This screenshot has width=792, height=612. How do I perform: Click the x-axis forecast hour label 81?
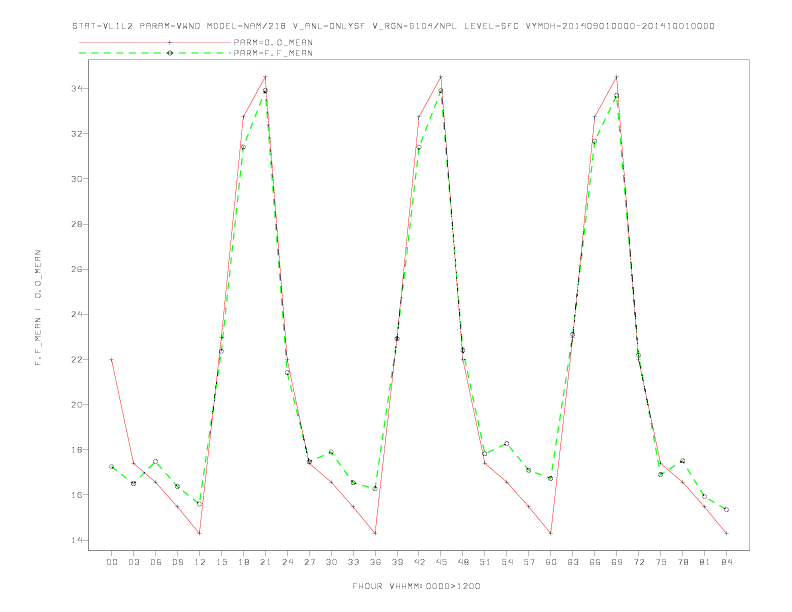(x=705, y=562)
